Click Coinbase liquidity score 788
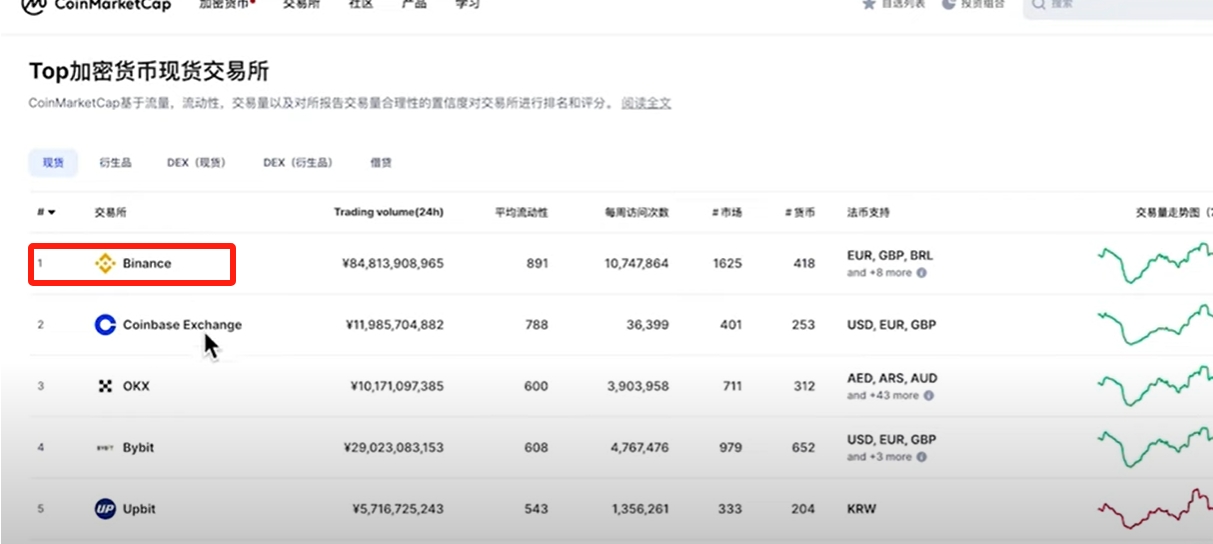This screenshot has height=544, width=1213. pos(537,325)
